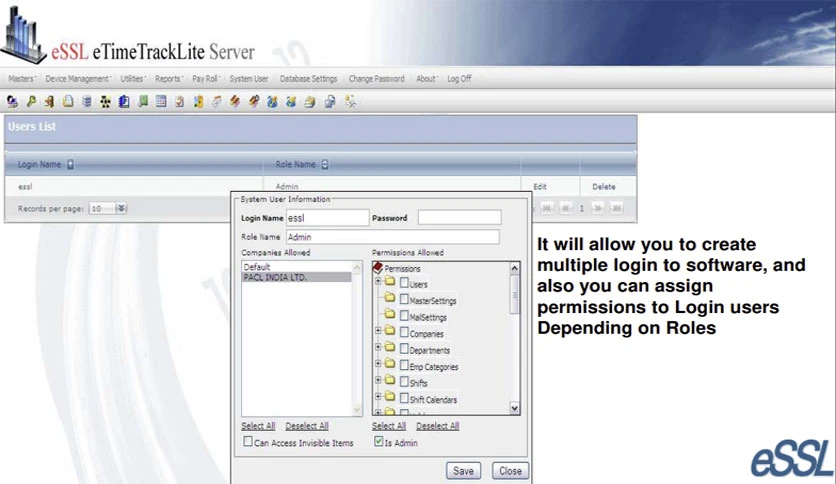Click the Database Settings menu item

309,78
